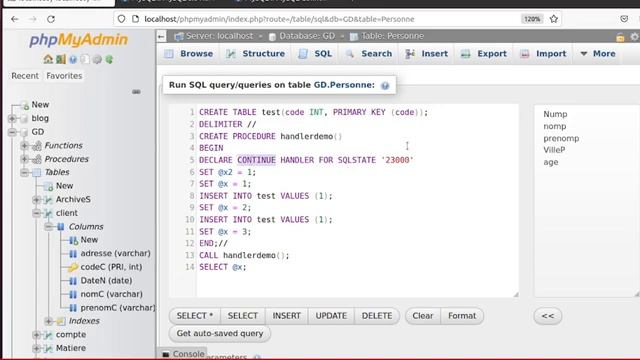Click the link-with-main-panel icon in sidebar
Viewport: 640px width, 360px height.
pos(136,92)
